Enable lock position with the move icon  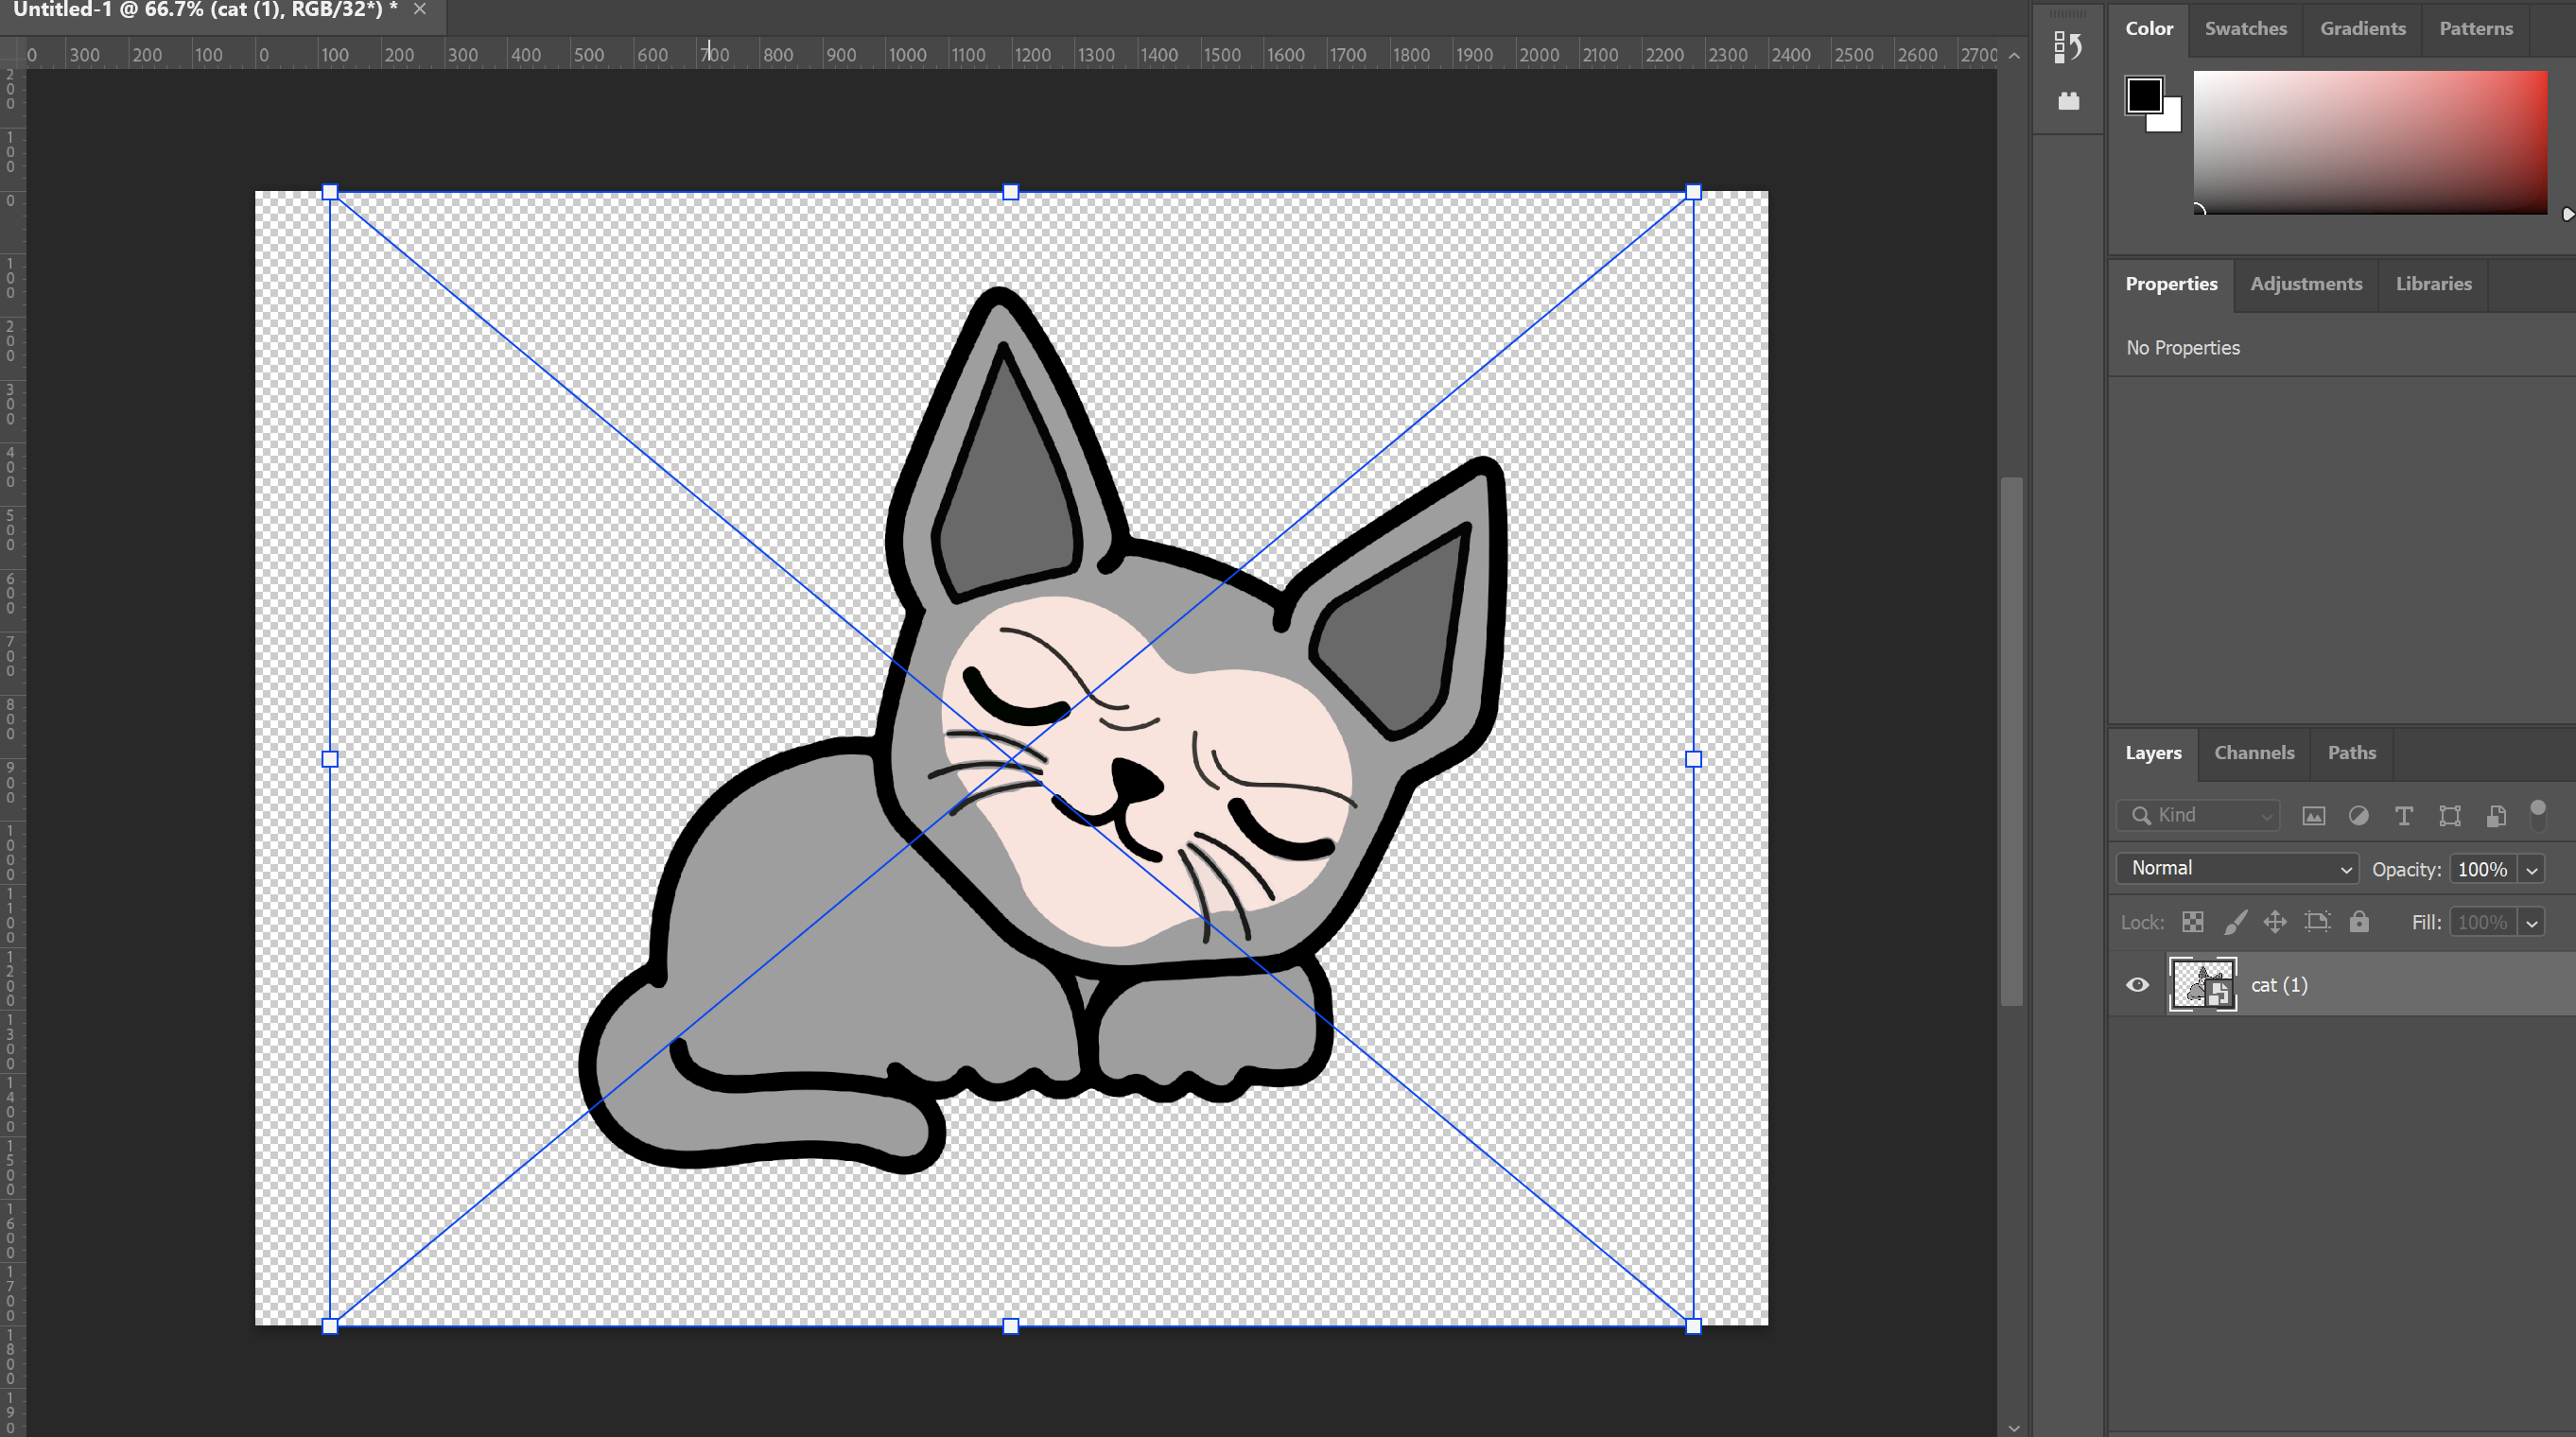(x=2275, y=921)
